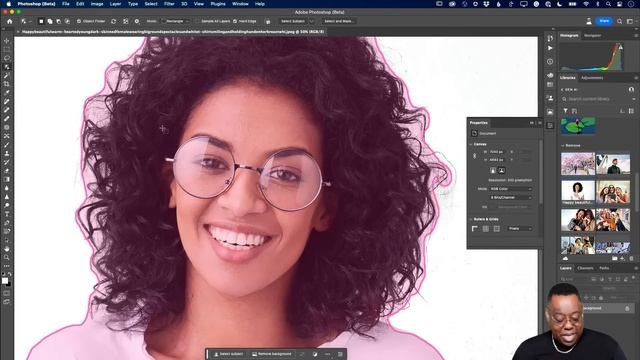This screenshot has height=360, width=640.
Task: Set canvas orientation to landscape
Action: click(x=502, y=171)
